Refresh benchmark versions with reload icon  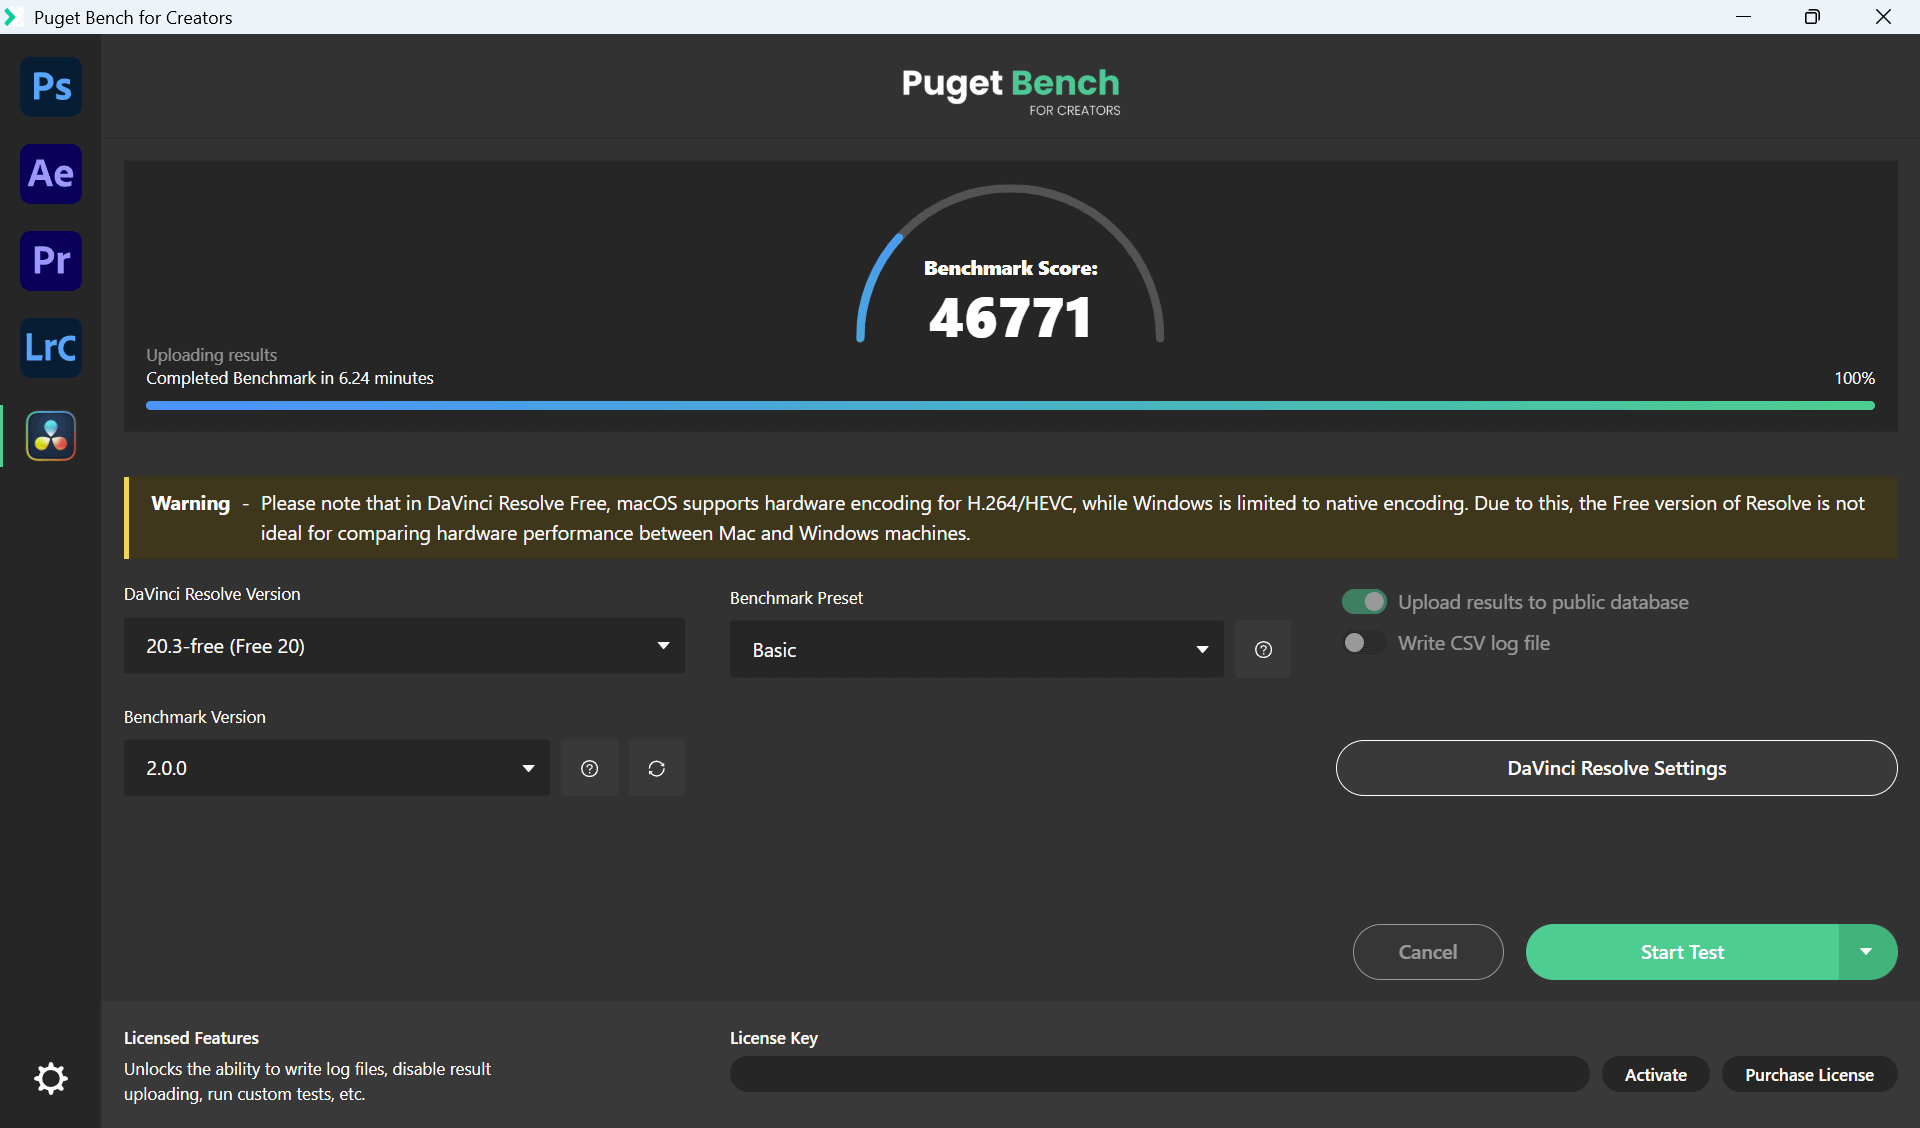tap(656, 768)
